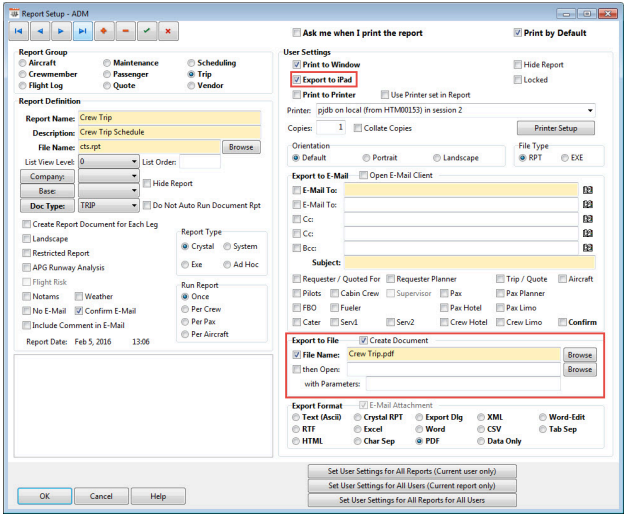
Task: Check Open E-Mail Client checkbox
Action: pos(363,175)
